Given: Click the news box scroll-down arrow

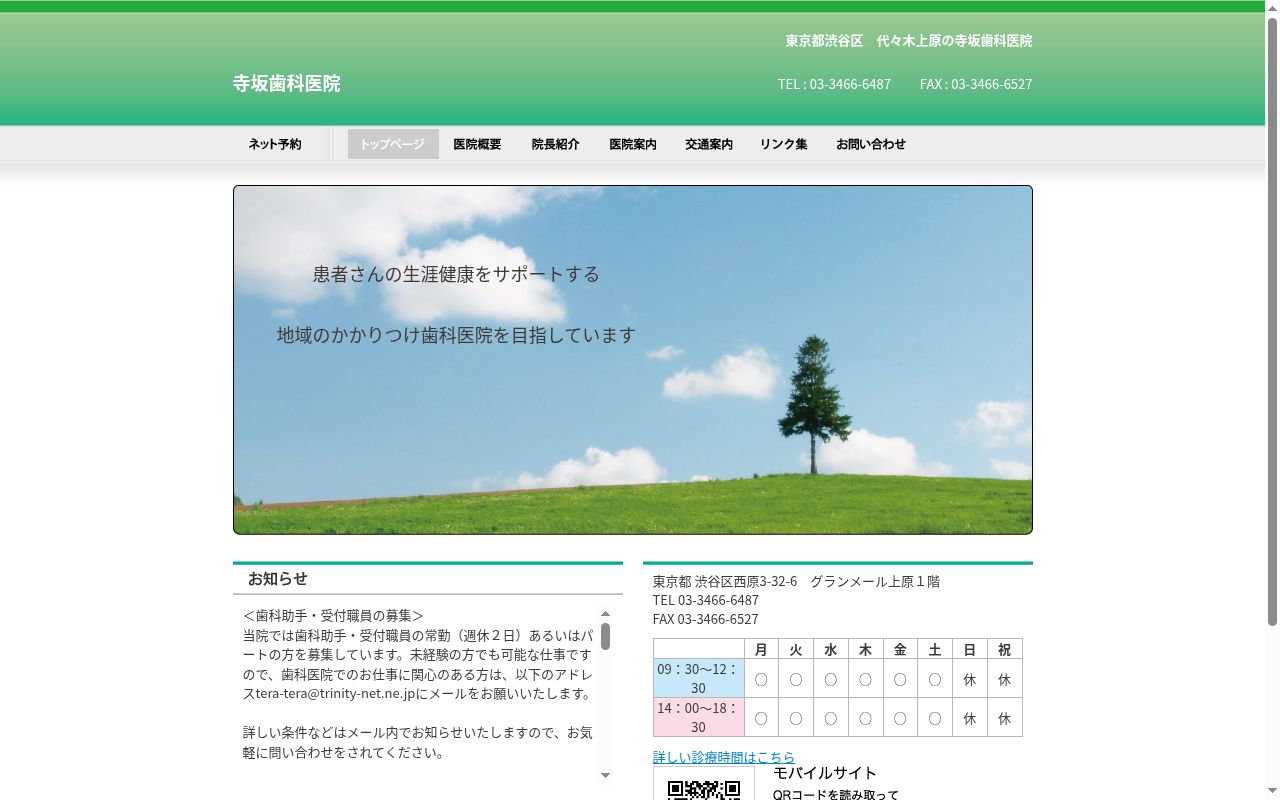Looking at the screenshot, I should [605, 775].
